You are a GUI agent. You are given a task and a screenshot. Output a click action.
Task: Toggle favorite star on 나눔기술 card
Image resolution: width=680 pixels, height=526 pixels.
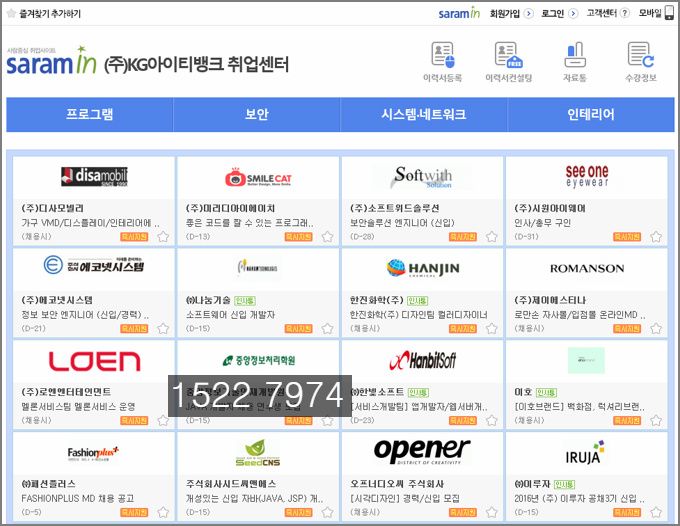[x=327, y=329]
